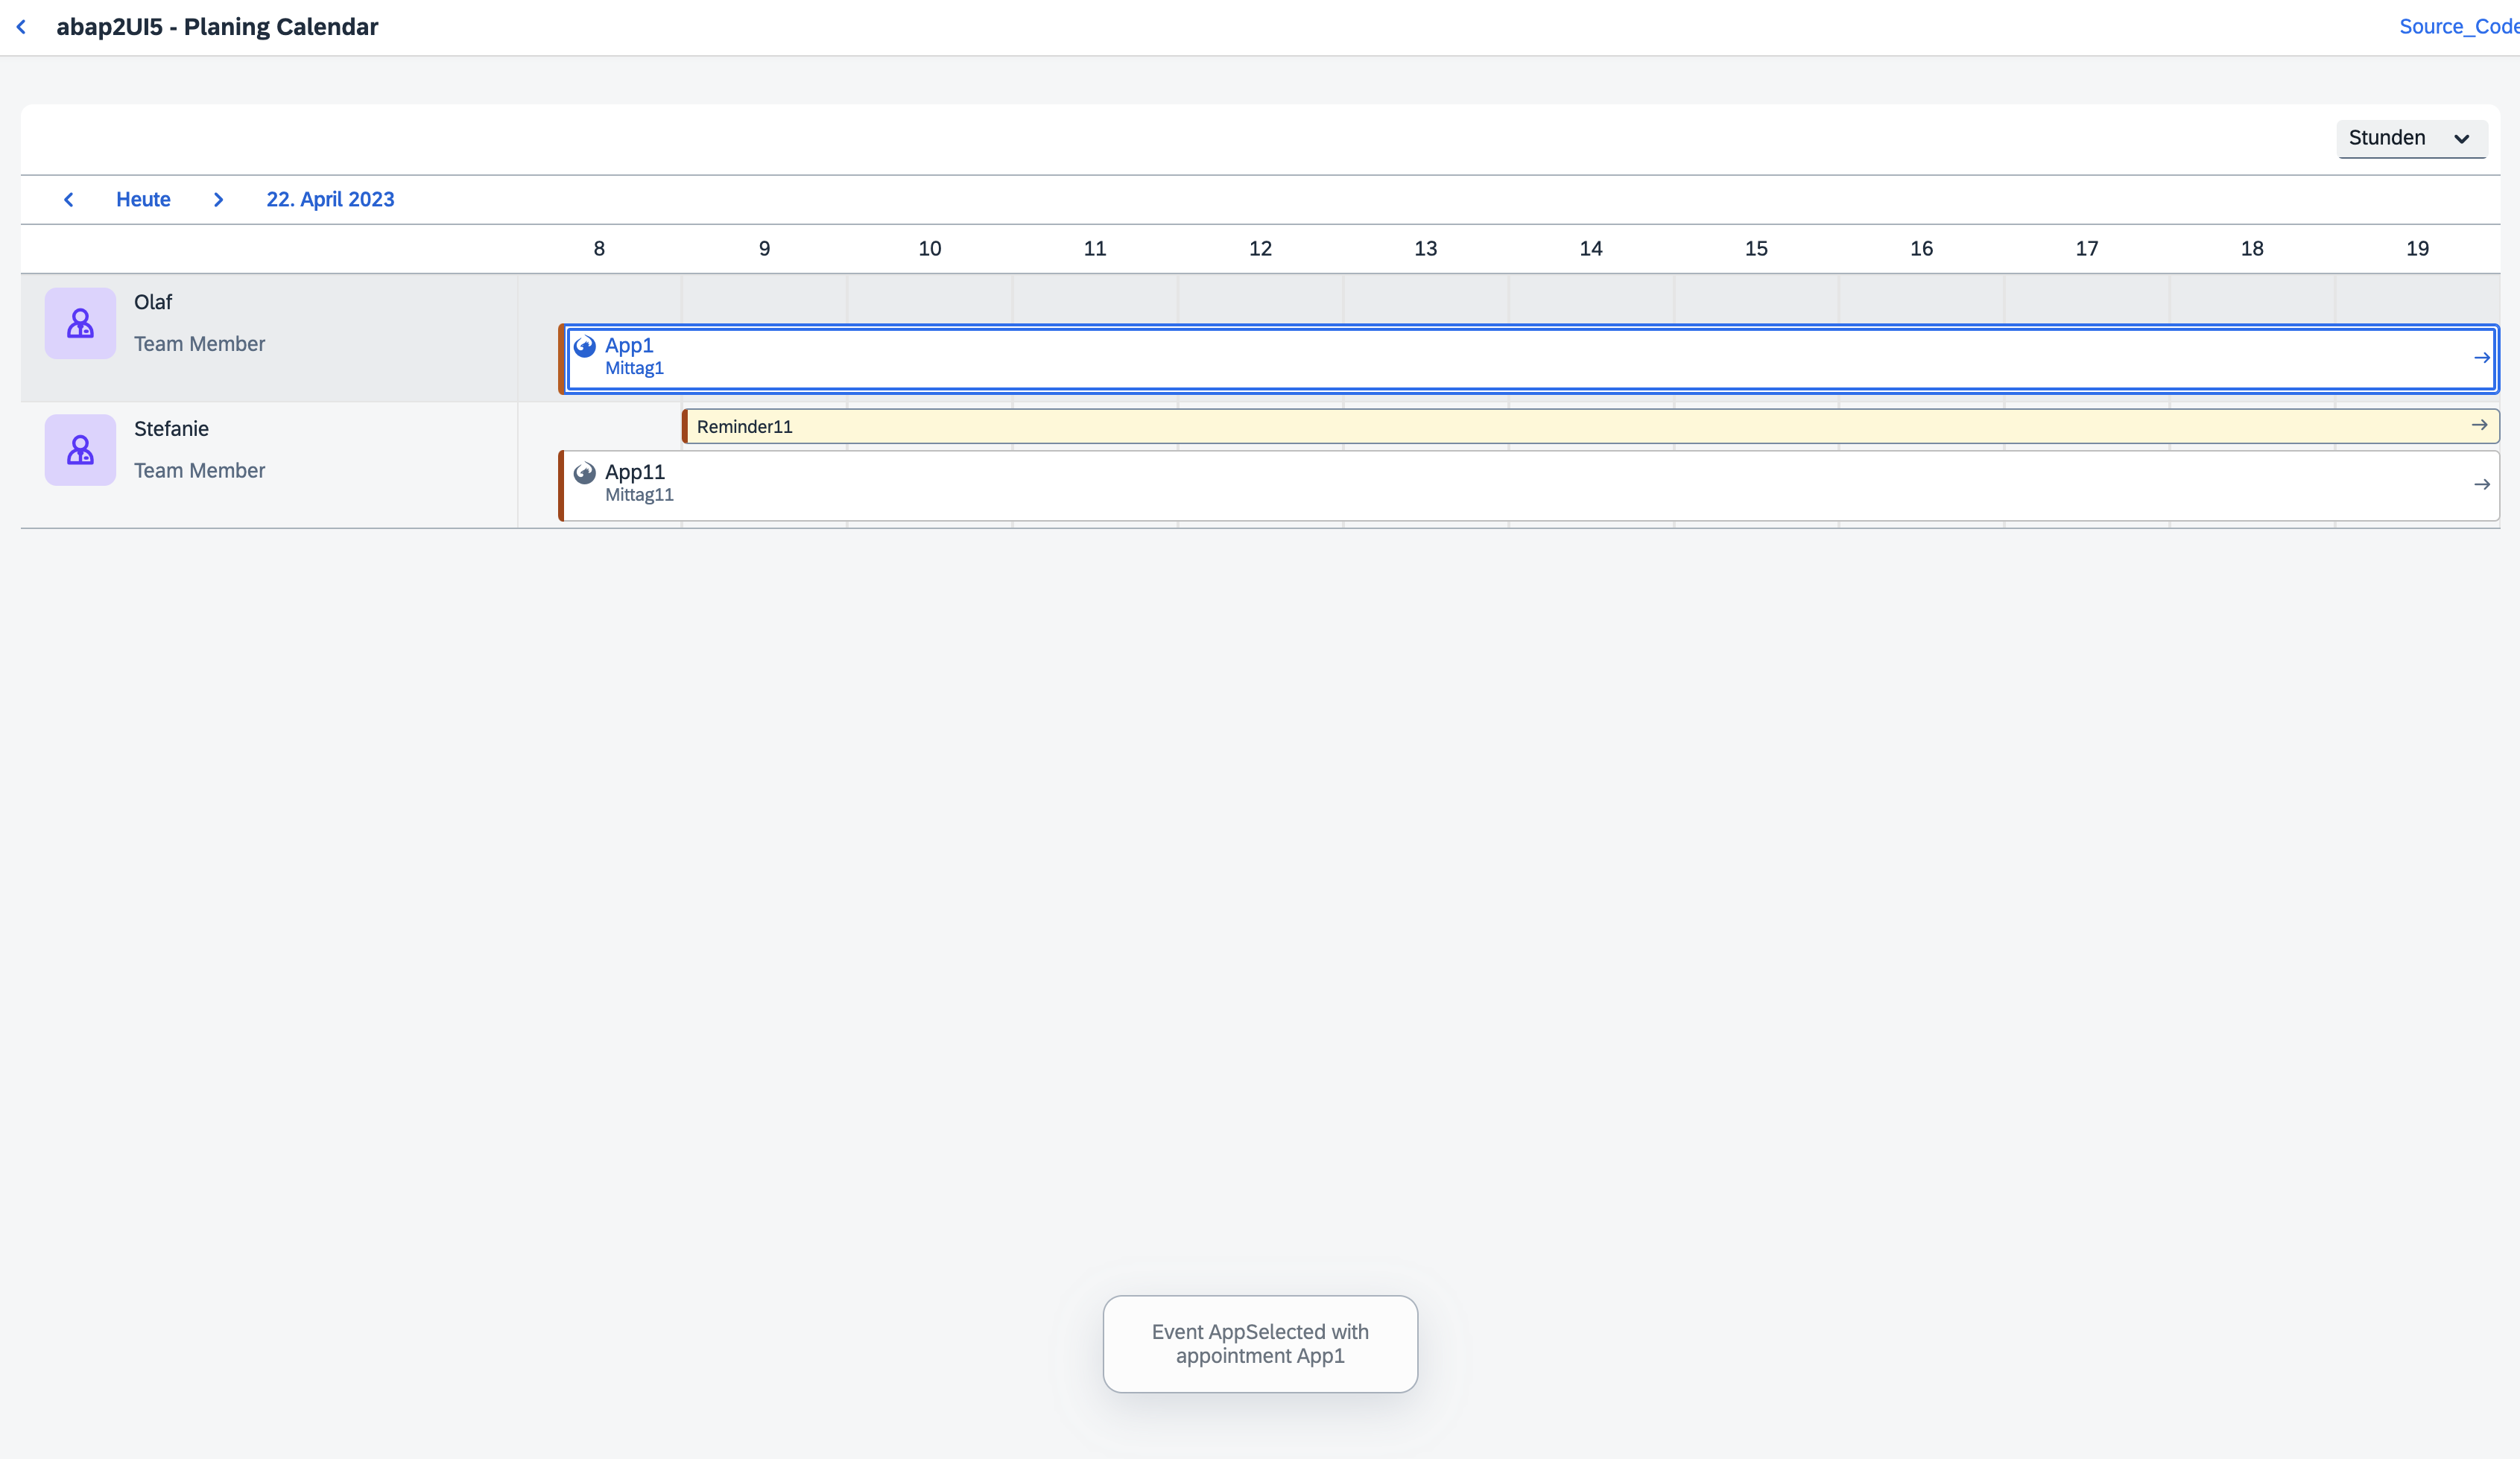This screenshot has width=2520, height=1459.
Task: Click Stefanie's team member avatar icon
Action: pyautogui.click(x=80, y=449)
